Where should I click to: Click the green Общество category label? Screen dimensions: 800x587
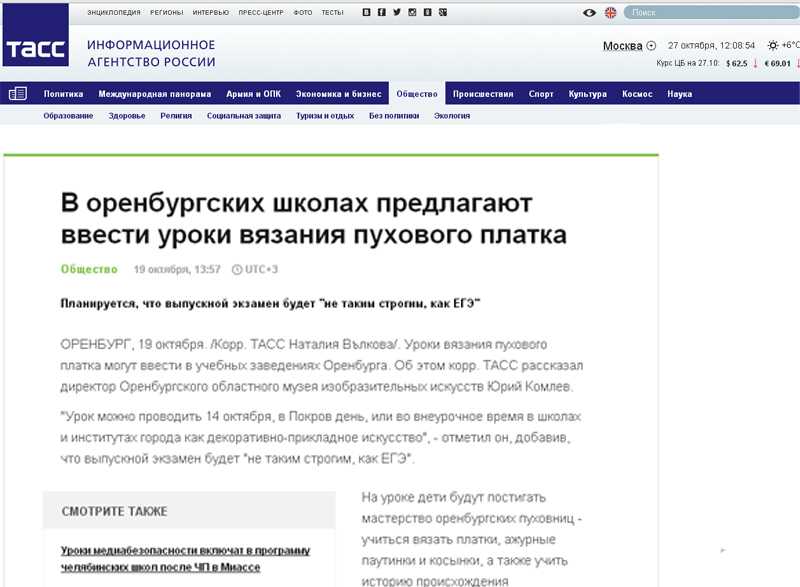(89, 269)
